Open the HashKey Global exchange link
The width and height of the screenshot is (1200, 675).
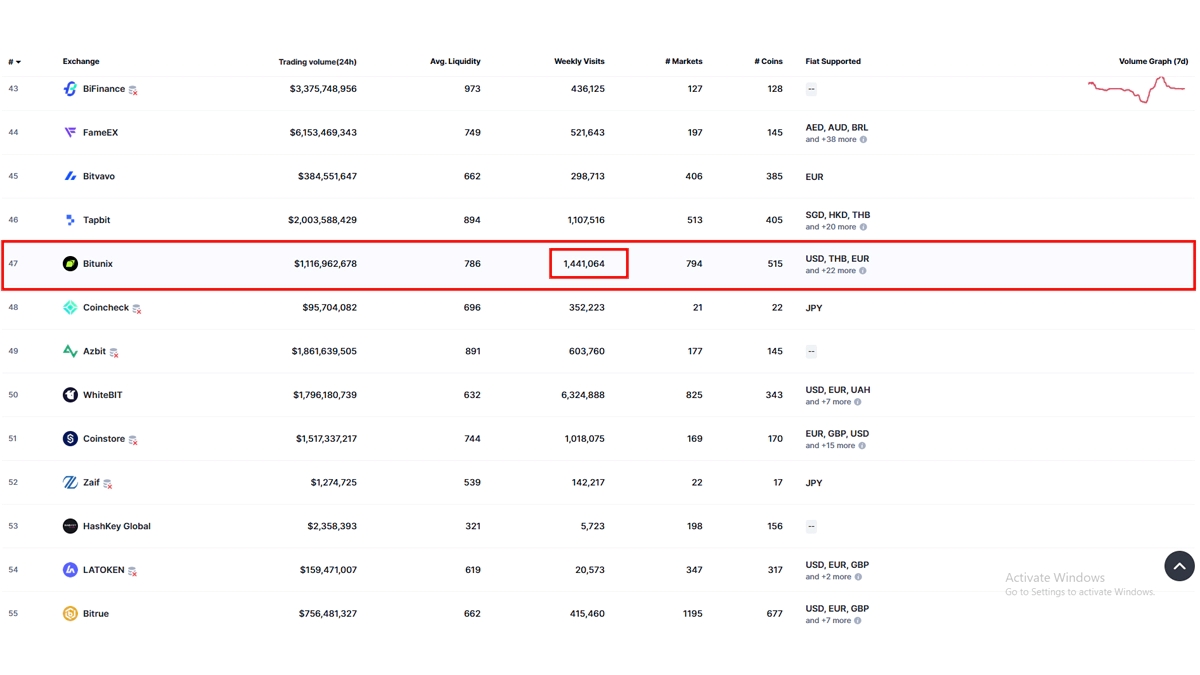(117, 526)
